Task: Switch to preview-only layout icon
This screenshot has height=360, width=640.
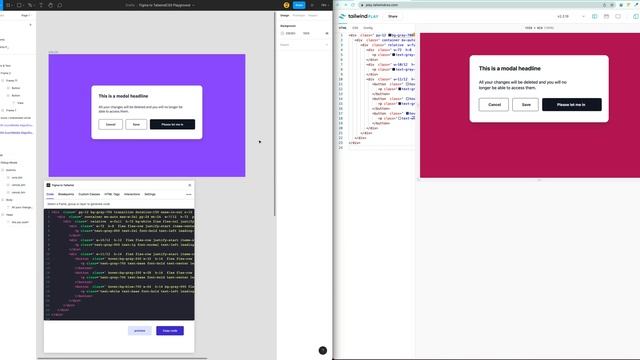Action: click(x=618, y=16)
